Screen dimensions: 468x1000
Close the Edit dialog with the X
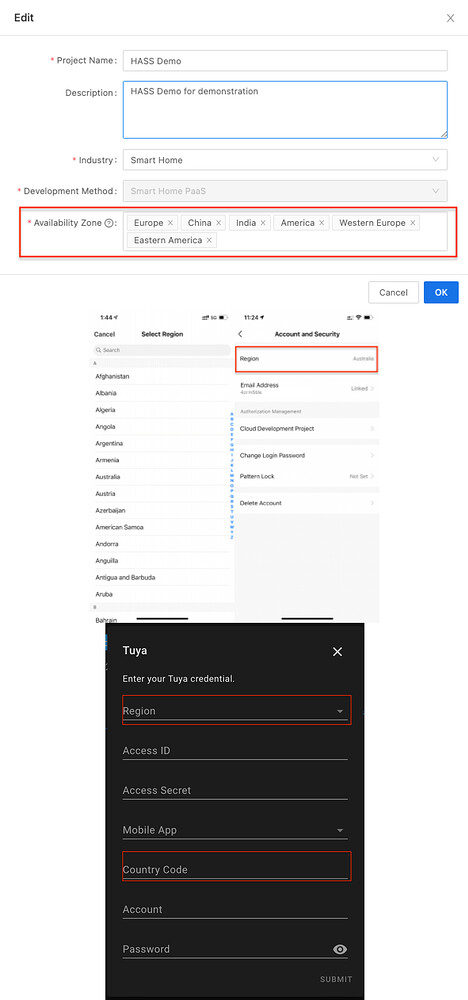click(450, 18)
